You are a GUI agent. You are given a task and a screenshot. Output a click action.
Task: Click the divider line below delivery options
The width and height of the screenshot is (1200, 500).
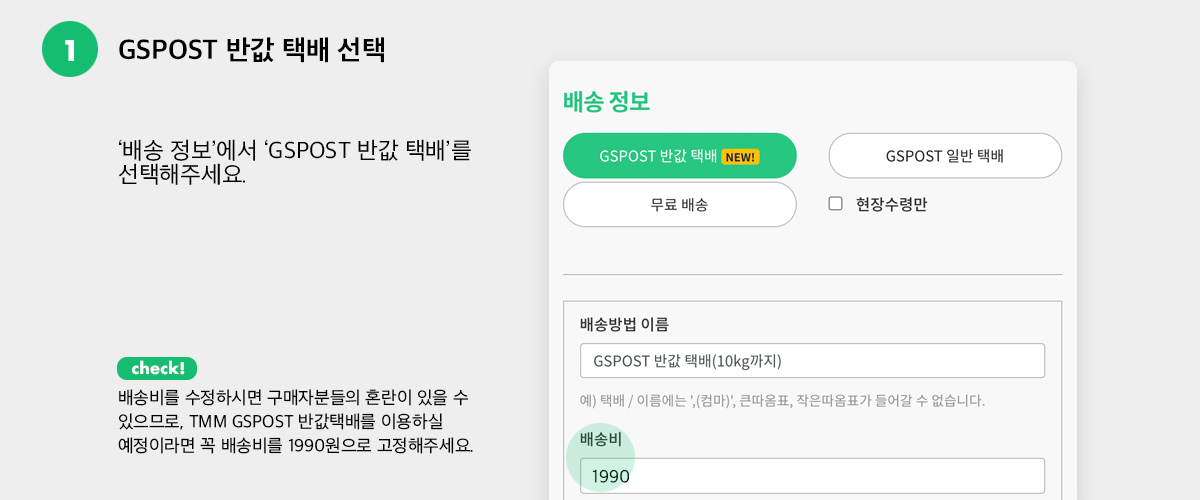(812, 274)
